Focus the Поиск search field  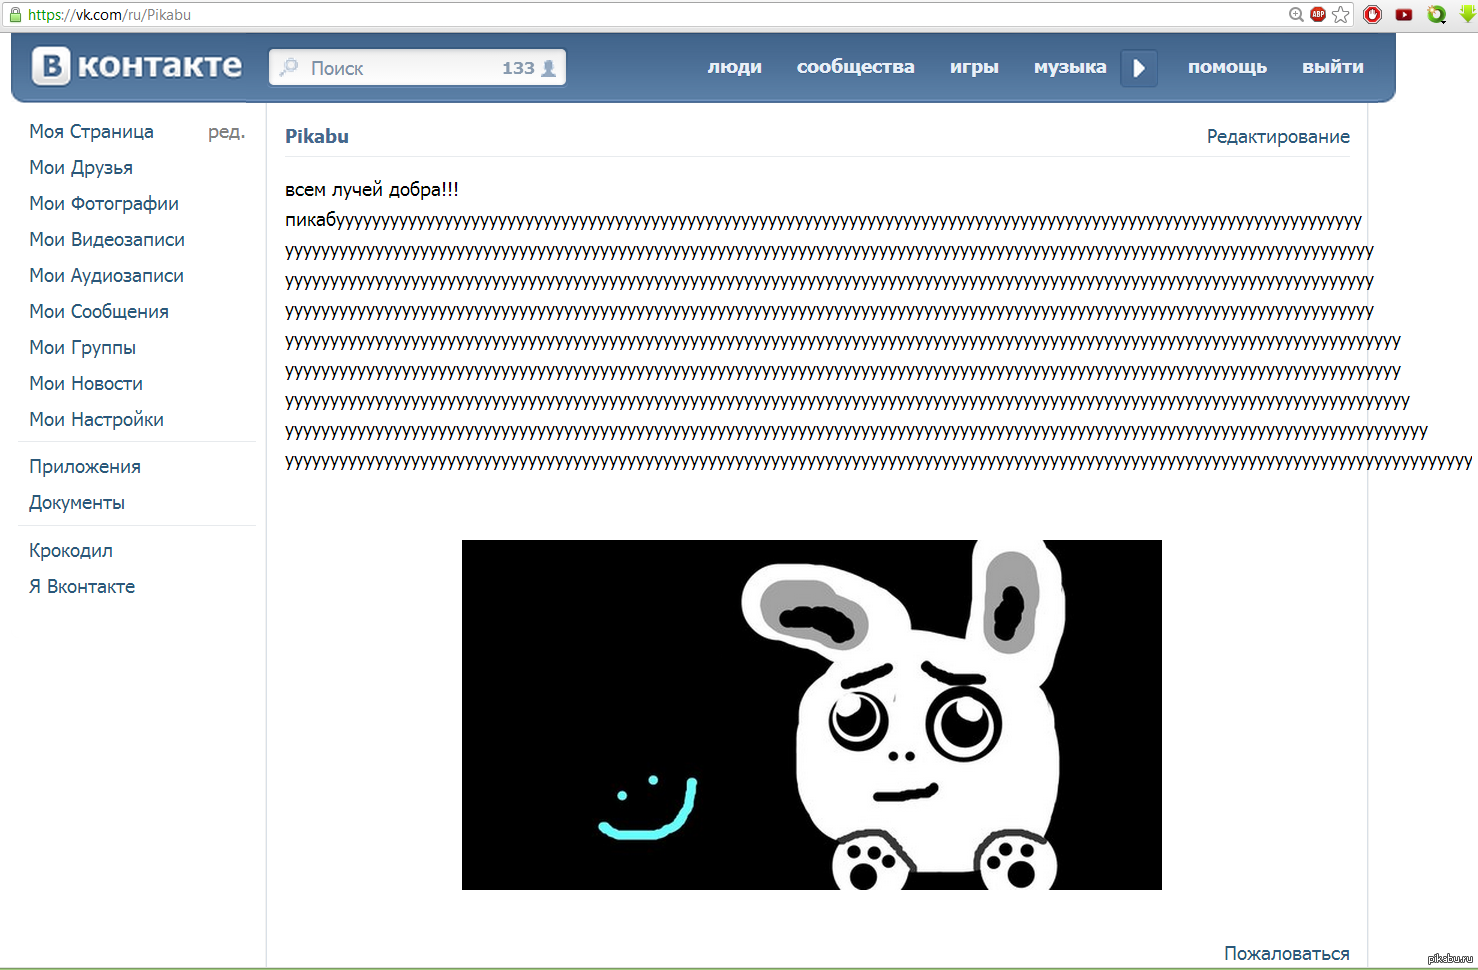(x=417, y=68)
